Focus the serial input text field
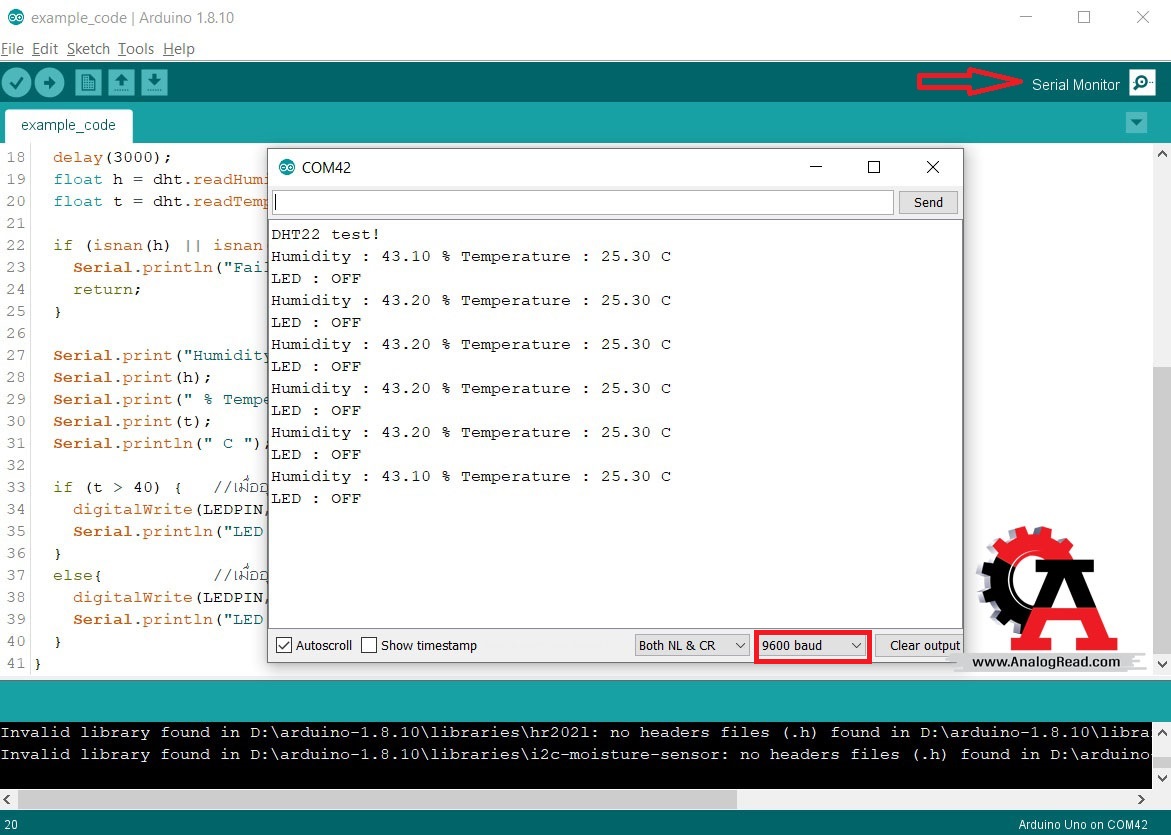 [583, 202]
